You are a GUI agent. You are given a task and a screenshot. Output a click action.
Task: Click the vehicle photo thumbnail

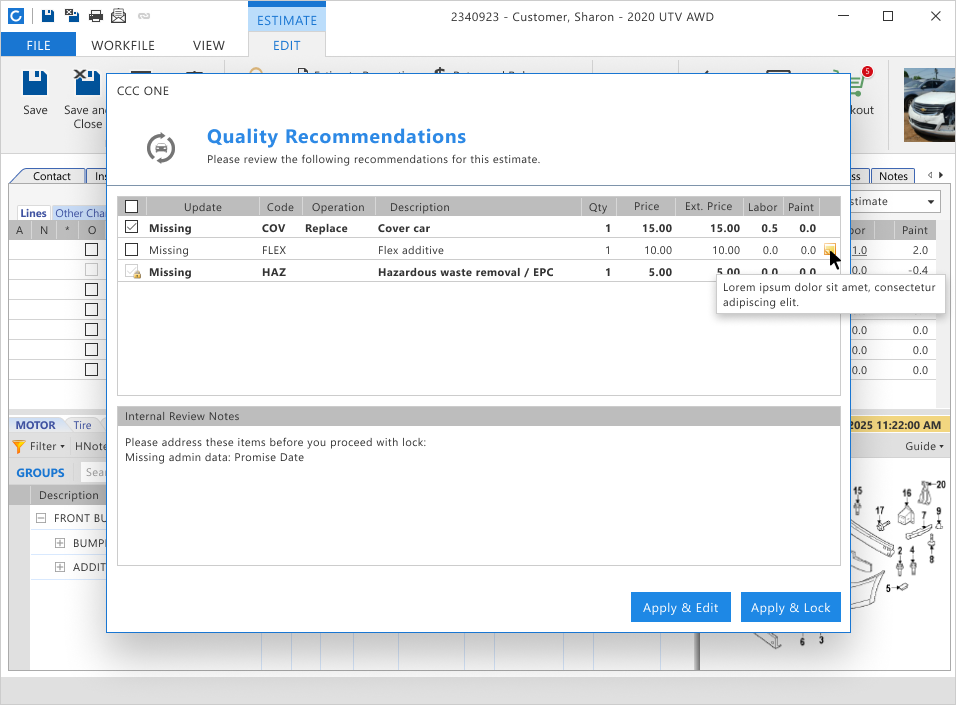pyautogui.click(x=929, y=104)
